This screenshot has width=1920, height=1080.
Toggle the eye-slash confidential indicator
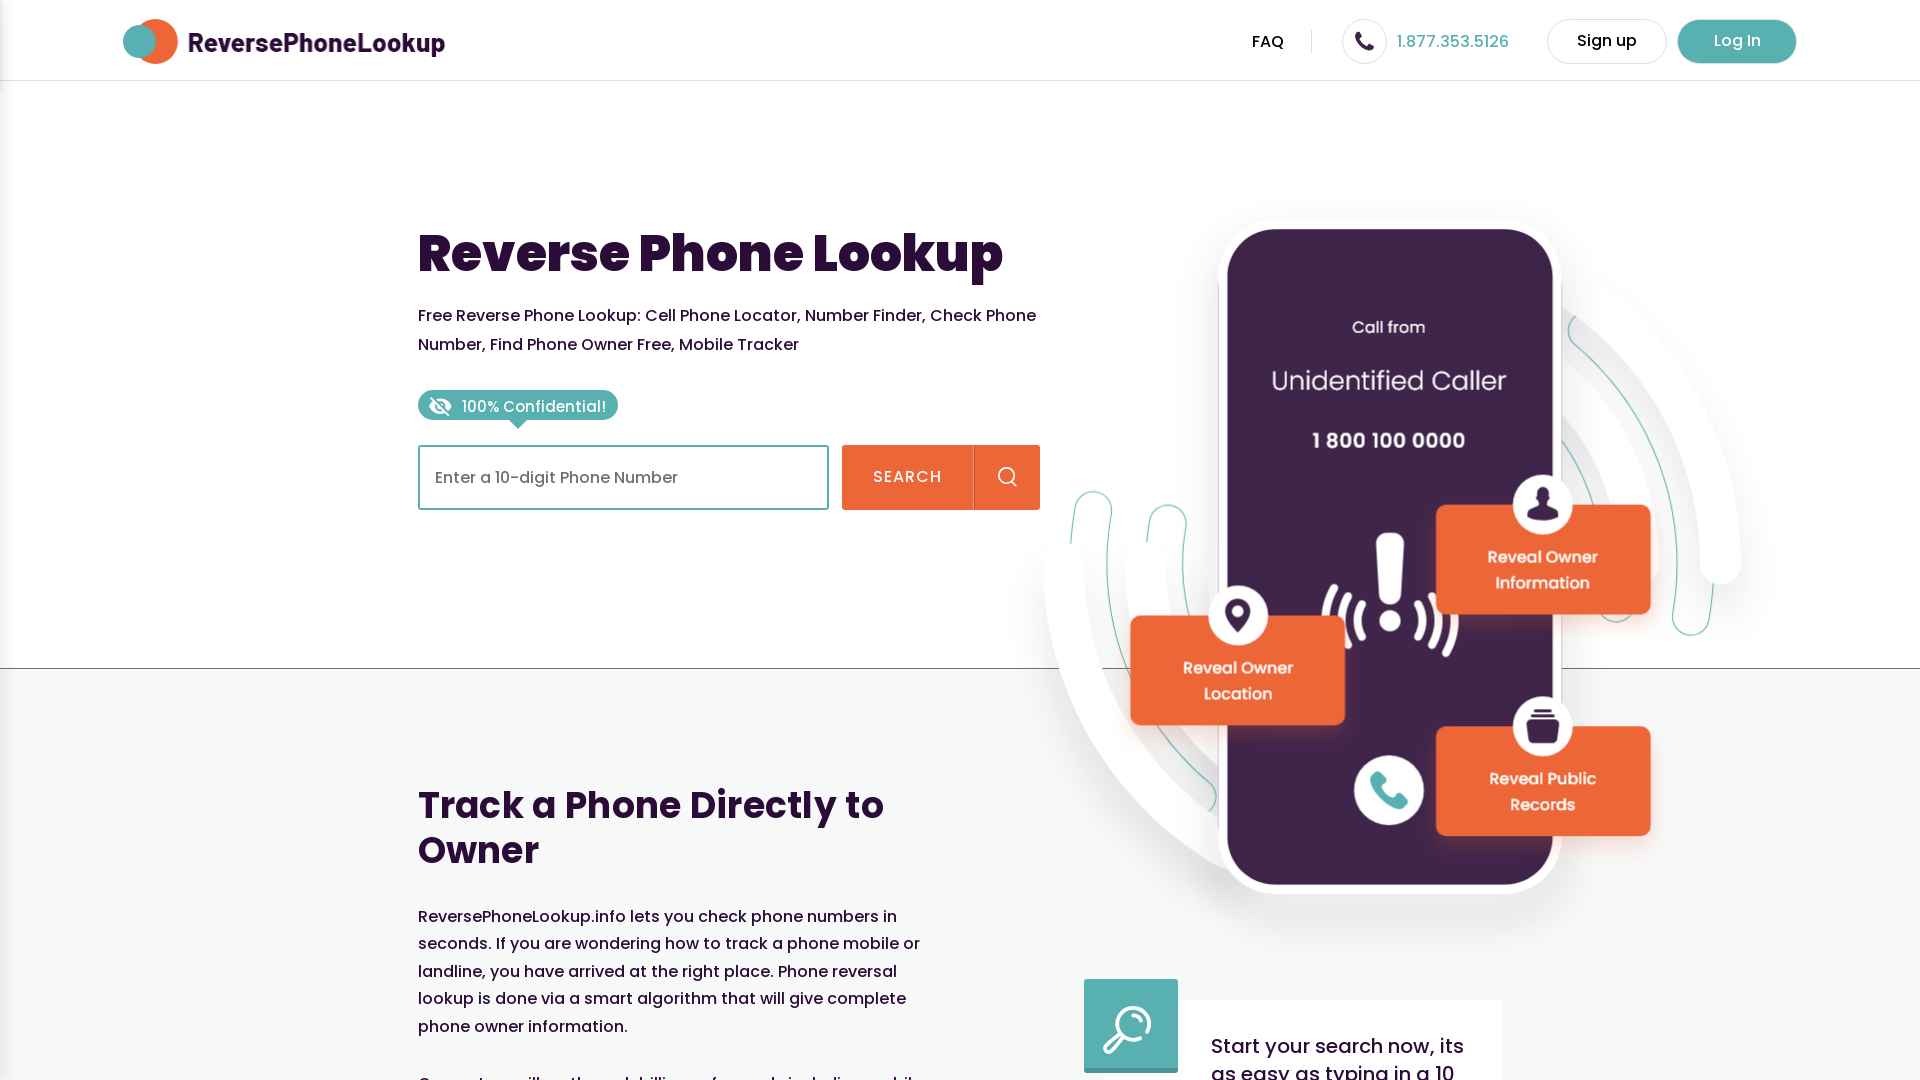coord(439,406)
